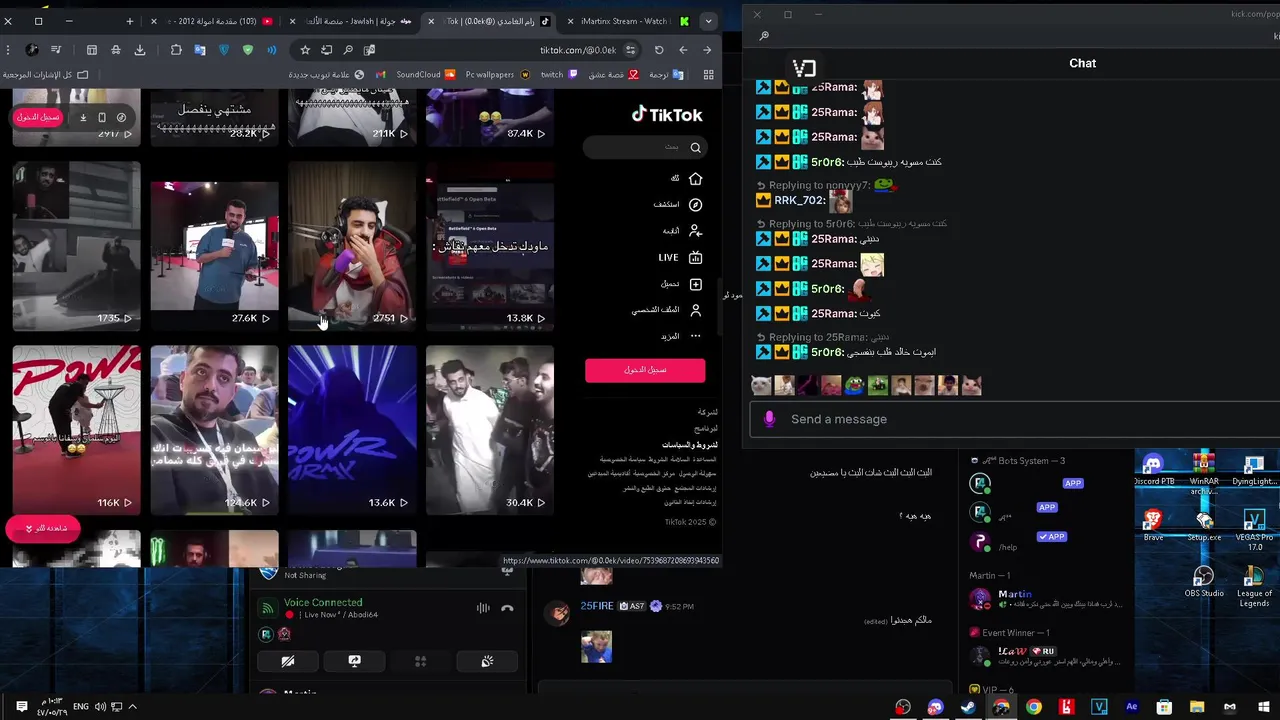The width and height of the screenshot is (1280, 720).
Task: Play TikTok video with 13.8K views
Action: (x=490, y=247)
